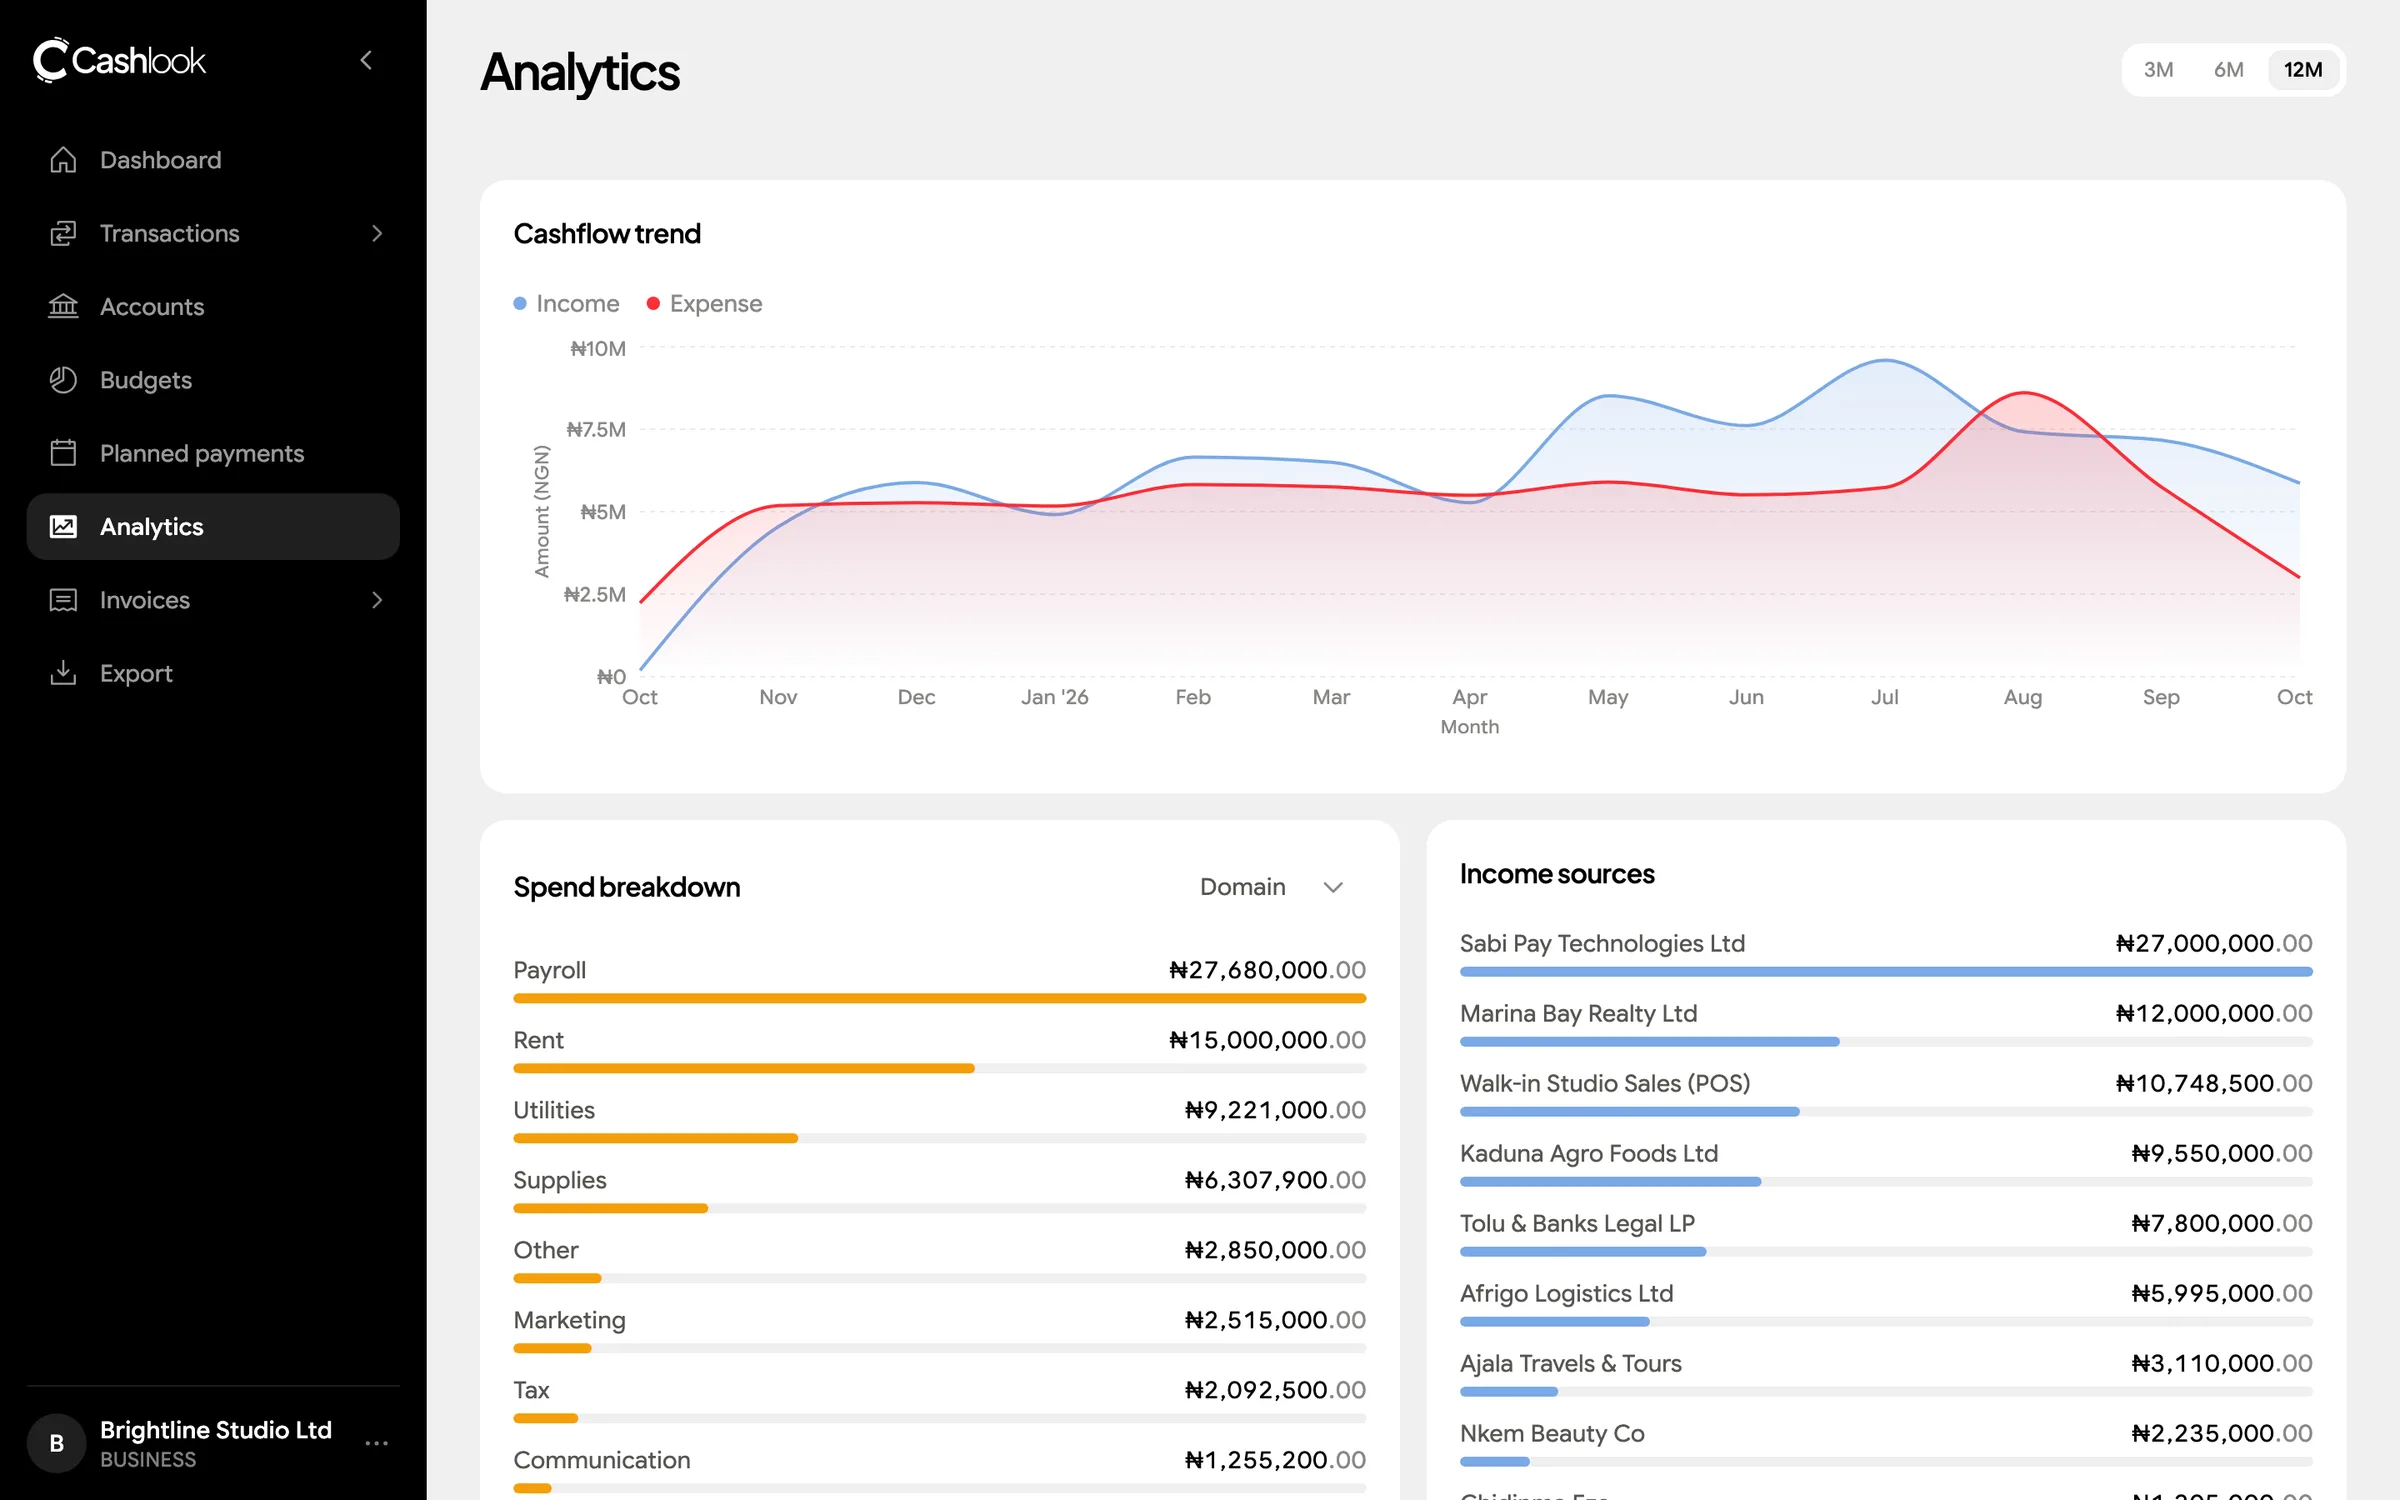Expand the Invoices submenu chevron
The image size is (2400, 1500).
377,600
